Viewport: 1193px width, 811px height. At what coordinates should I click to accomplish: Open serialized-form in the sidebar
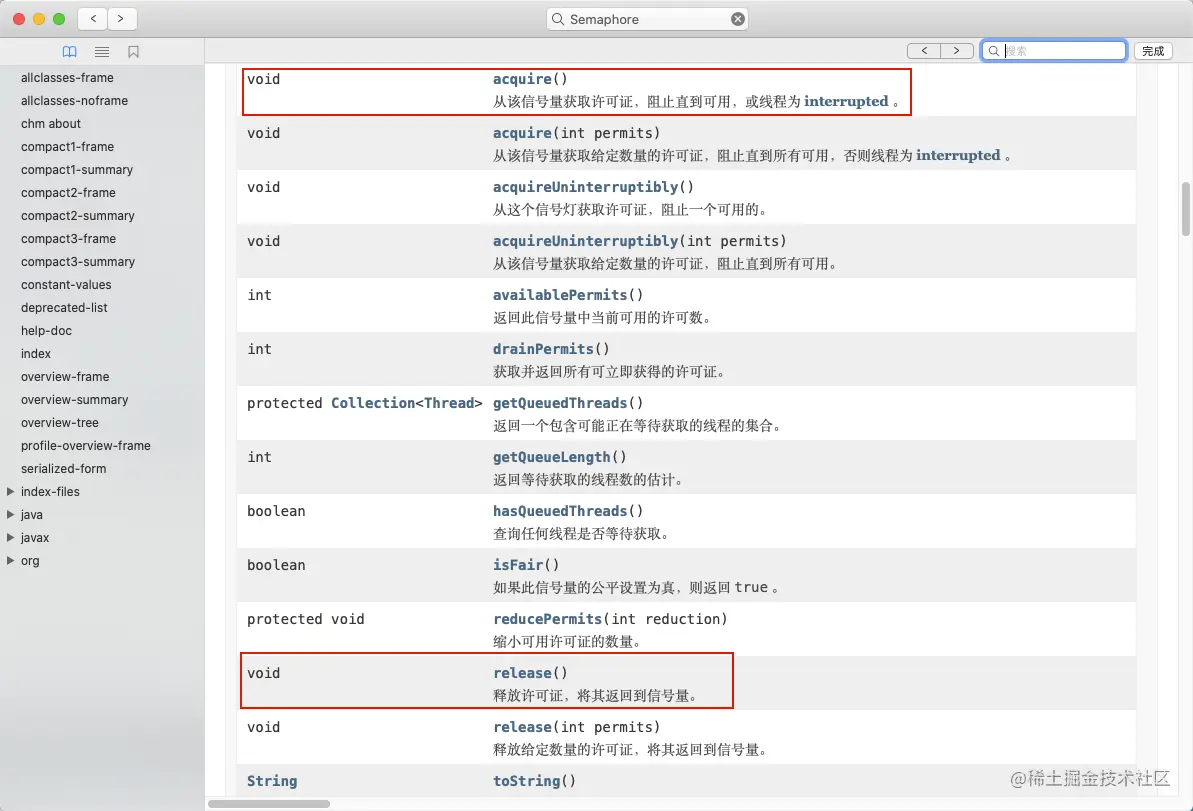pos(63,469)
